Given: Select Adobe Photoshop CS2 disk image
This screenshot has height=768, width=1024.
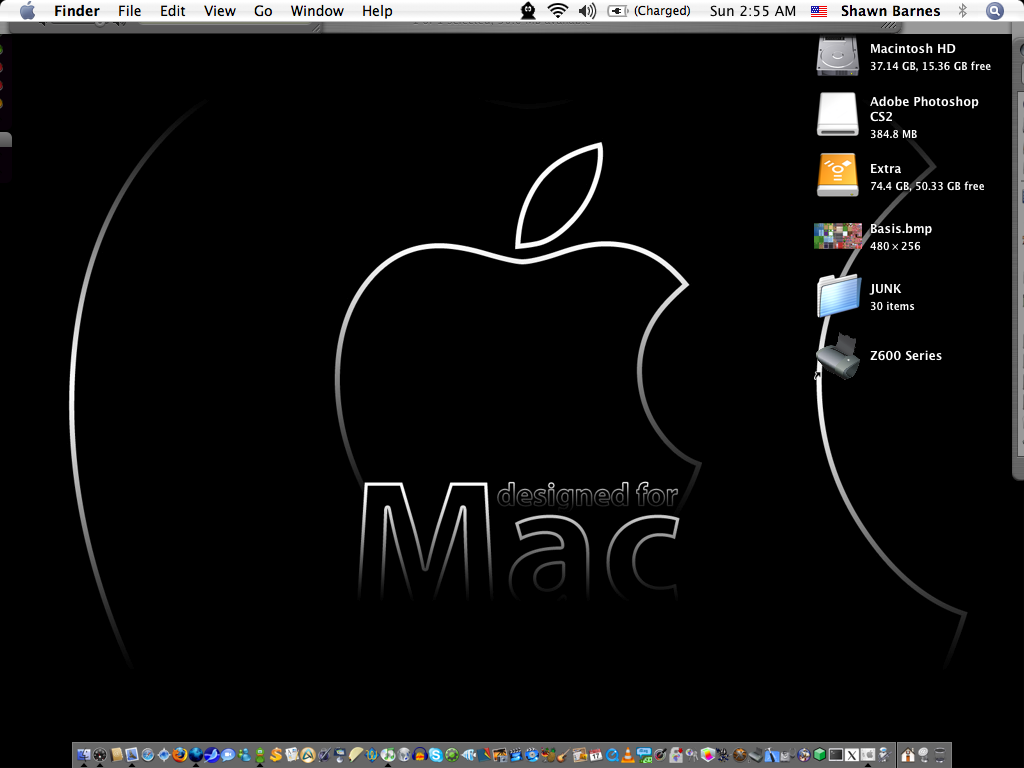Looking at the screenshot, I should [x=837, y=114].
